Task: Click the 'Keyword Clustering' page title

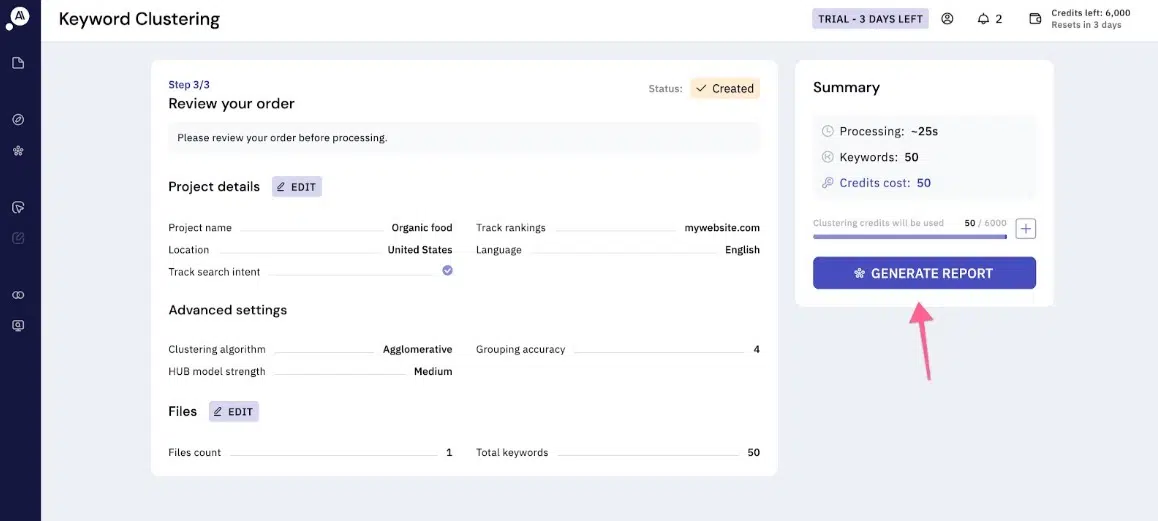Action: [x=139, y=19]
